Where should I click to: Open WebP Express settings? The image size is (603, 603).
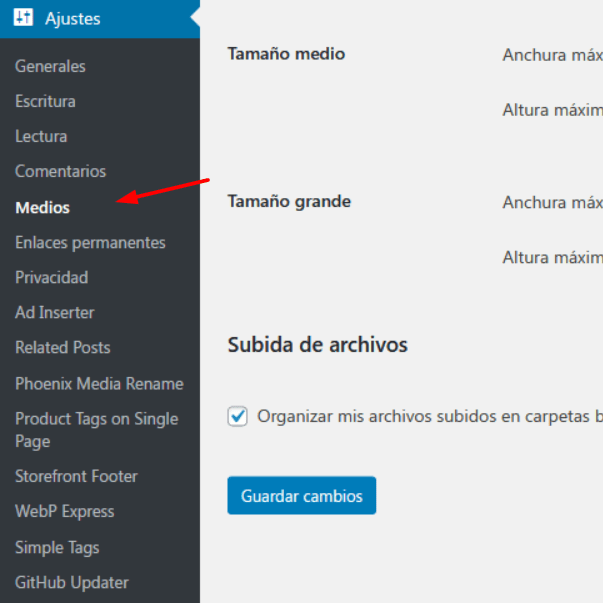pos(65,511)
